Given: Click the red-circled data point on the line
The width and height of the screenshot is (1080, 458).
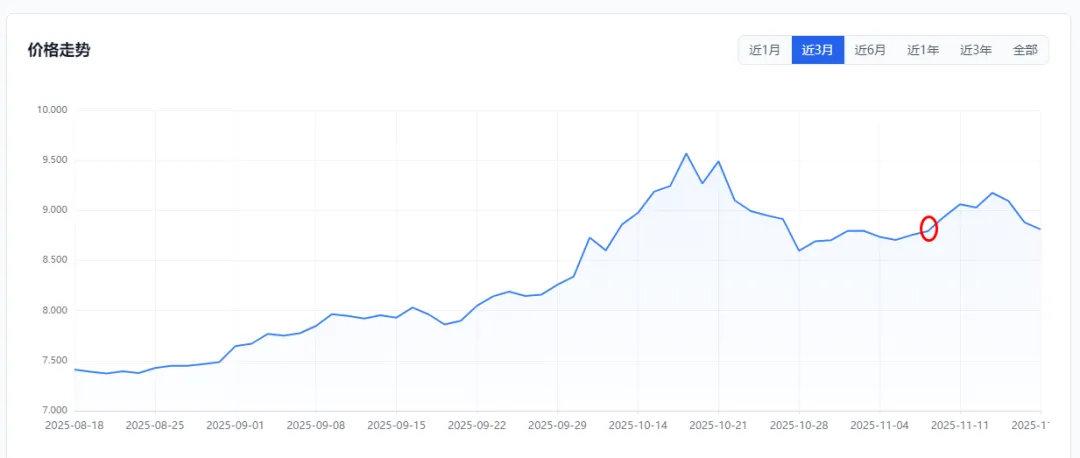Looking at the screenshot, I should tap(928, 229).
